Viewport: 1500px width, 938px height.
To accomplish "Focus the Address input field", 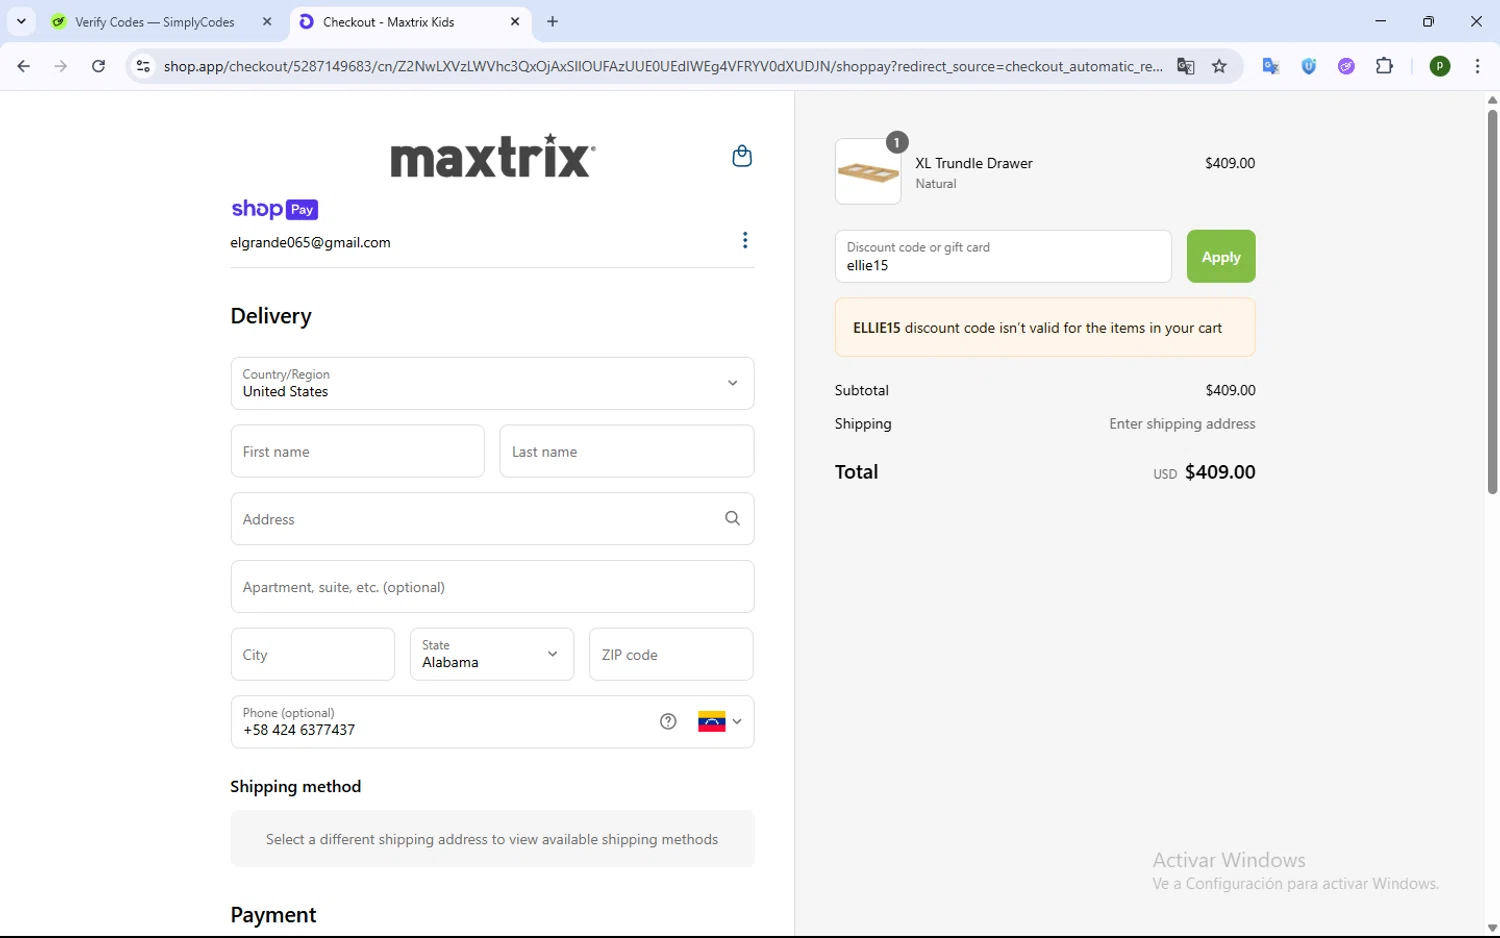I will (492, 518).
